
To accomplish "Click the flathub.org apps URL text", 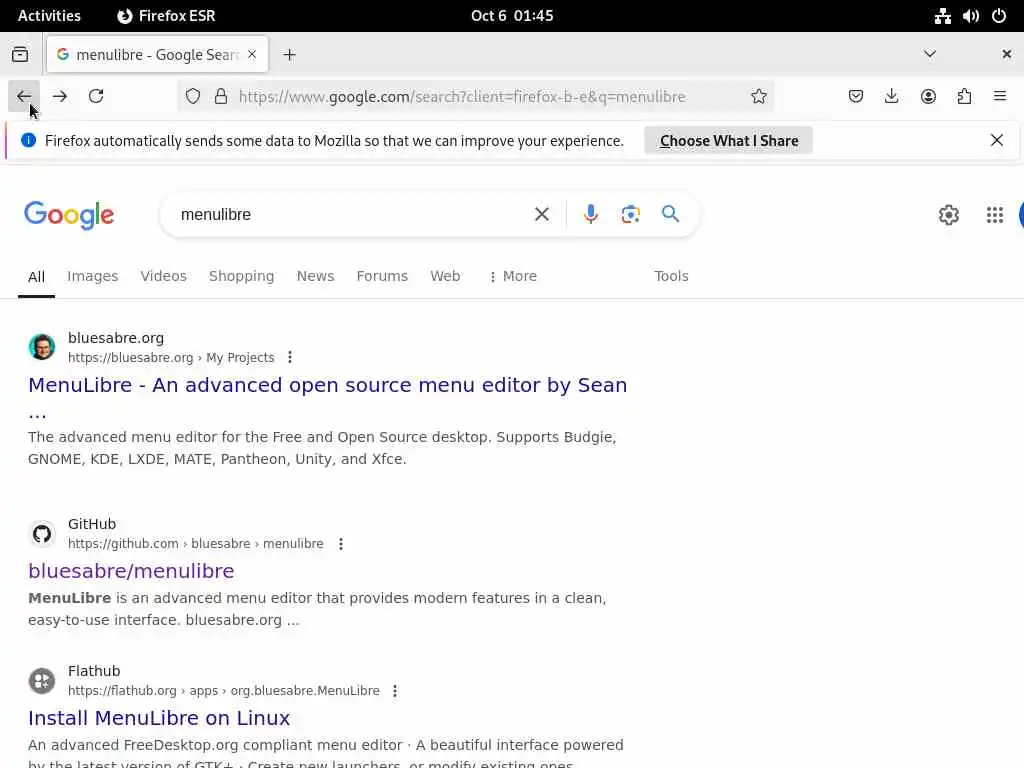I will tap(224, 691).
